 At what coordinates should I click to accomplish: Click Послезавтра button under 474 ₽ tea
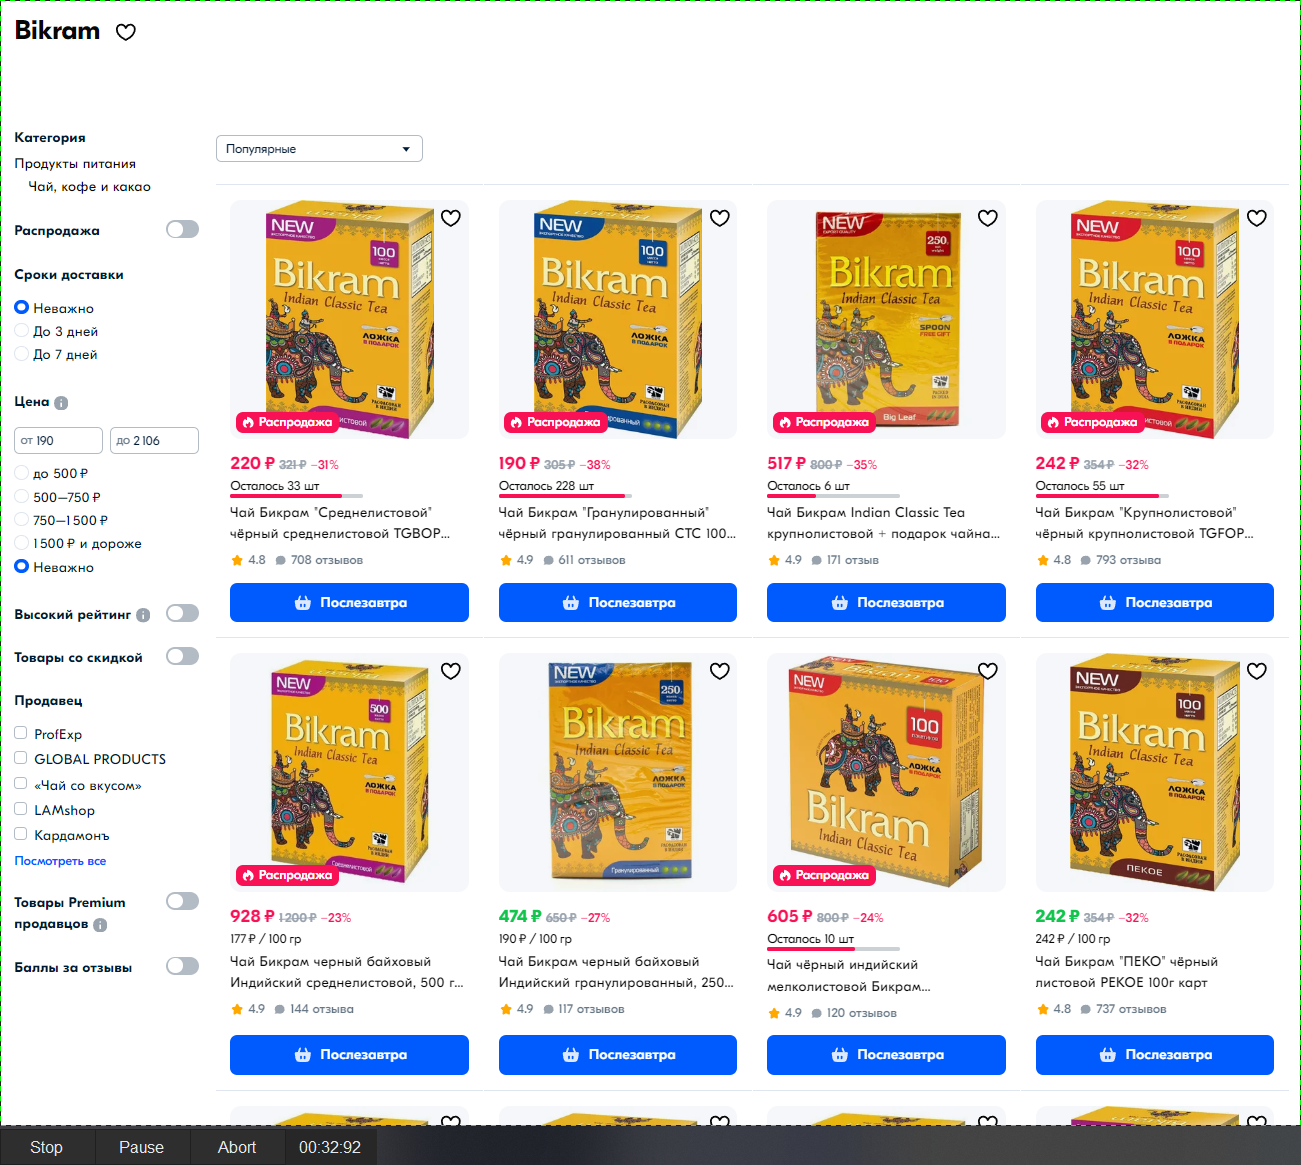click(x=618, y=1055)
